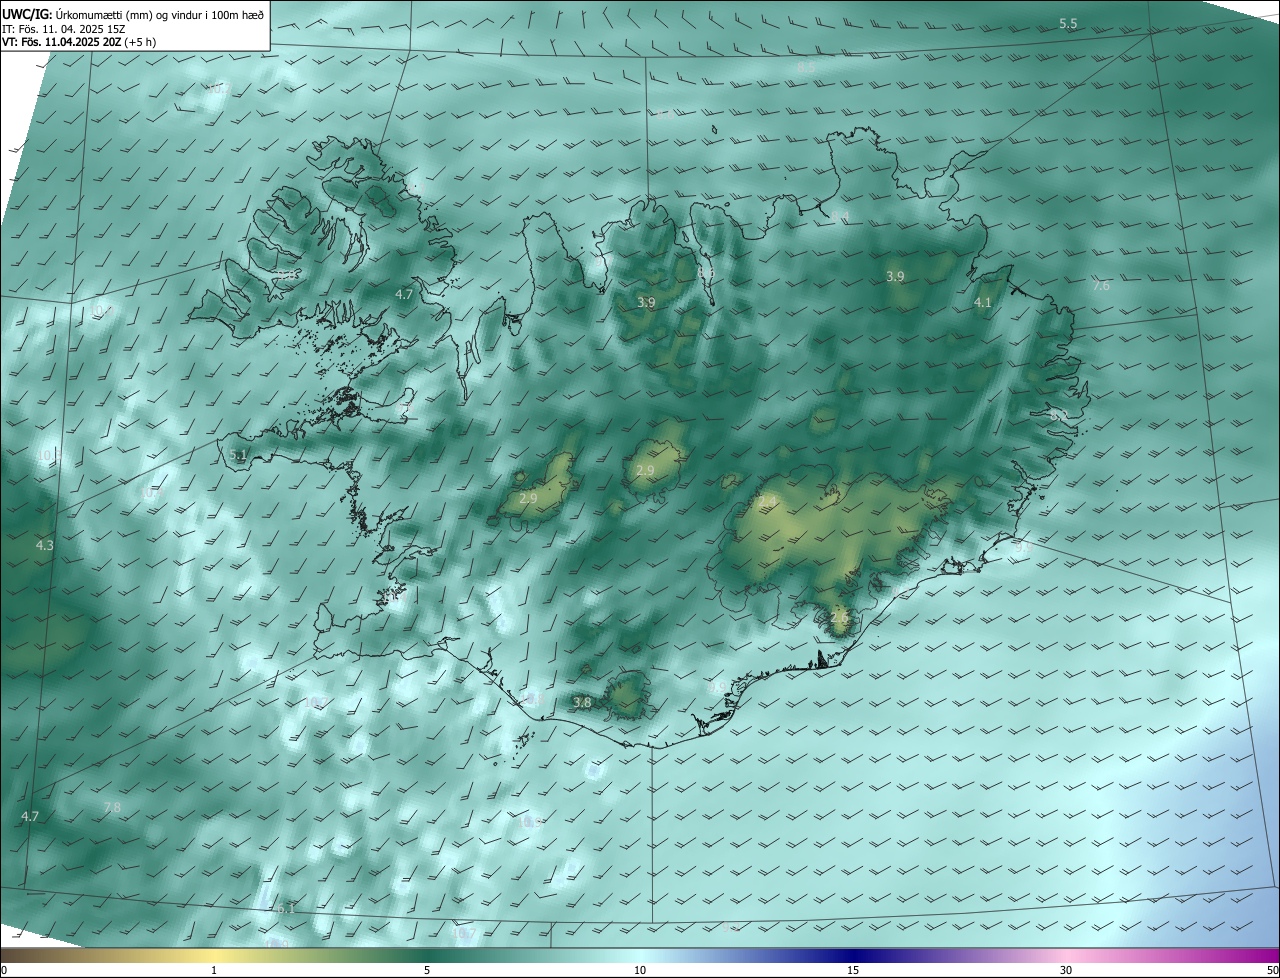The width and height of the screenshot is (1280, 978).
Task: Click the value label '4.3' on the map
Action: coord(44,546)
